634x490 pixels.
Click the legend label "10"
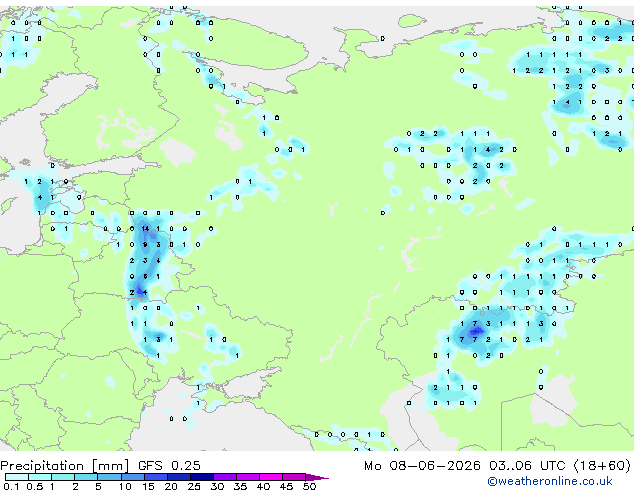click(125, 486)
